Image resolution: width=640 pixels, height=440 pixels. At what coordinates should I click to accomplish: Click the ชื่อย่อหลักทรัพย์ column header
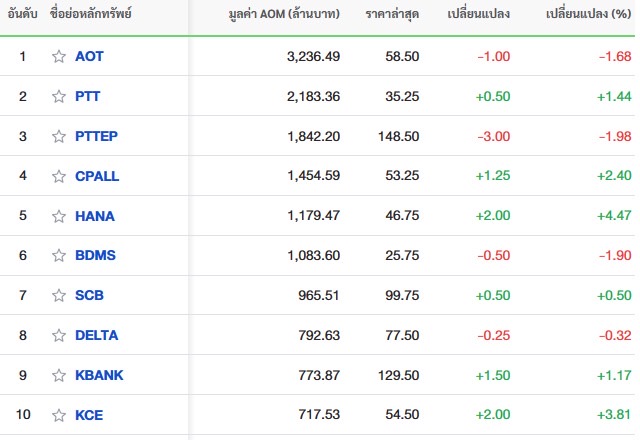[x=91, y=14]
